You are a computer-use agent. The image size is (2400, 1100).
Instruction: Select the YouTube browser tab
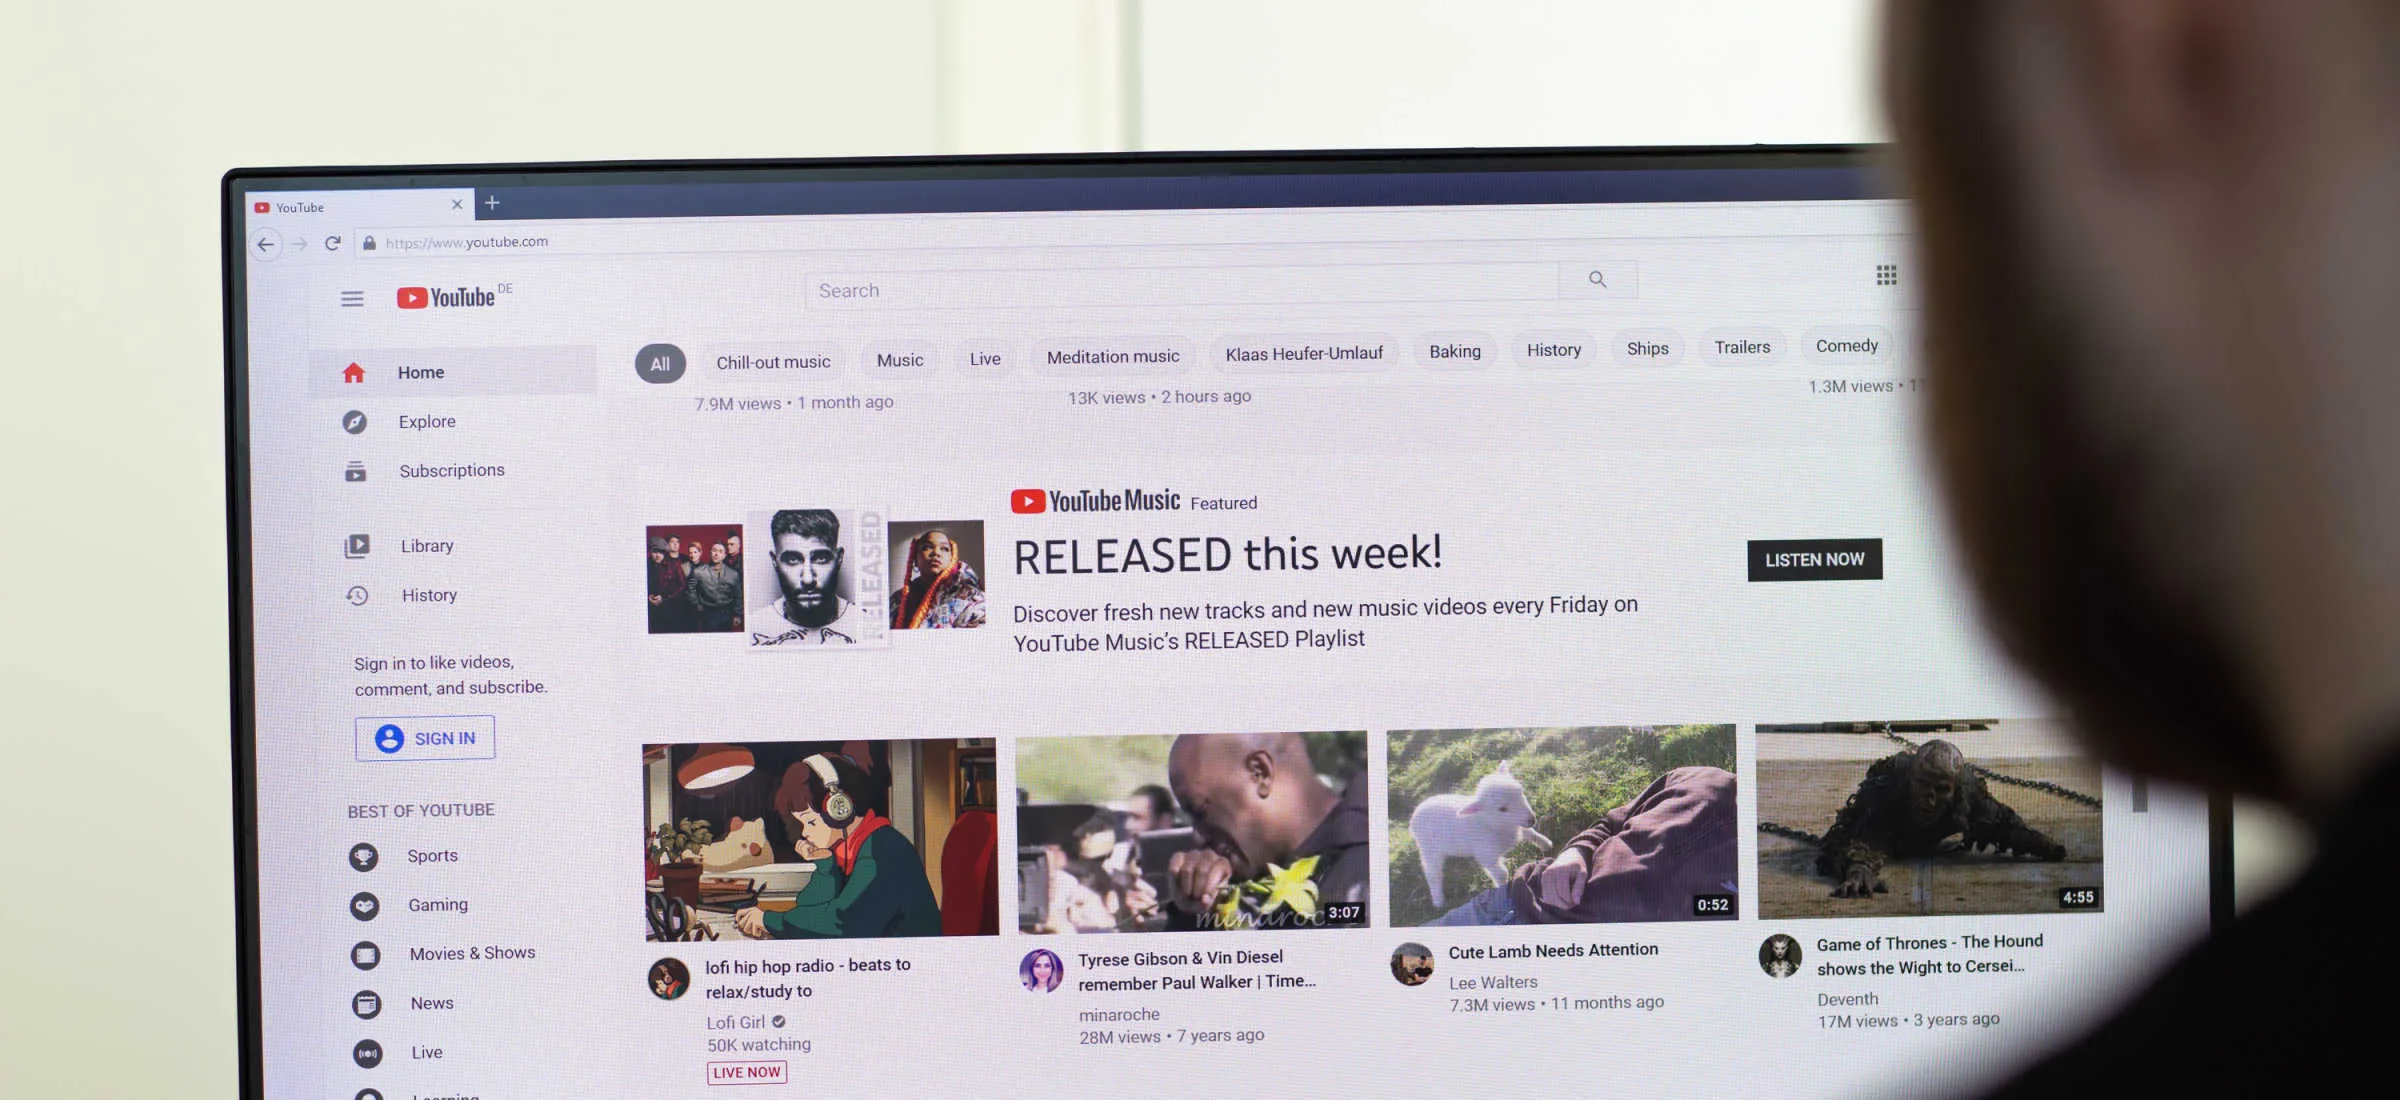[x=360, y=206]
